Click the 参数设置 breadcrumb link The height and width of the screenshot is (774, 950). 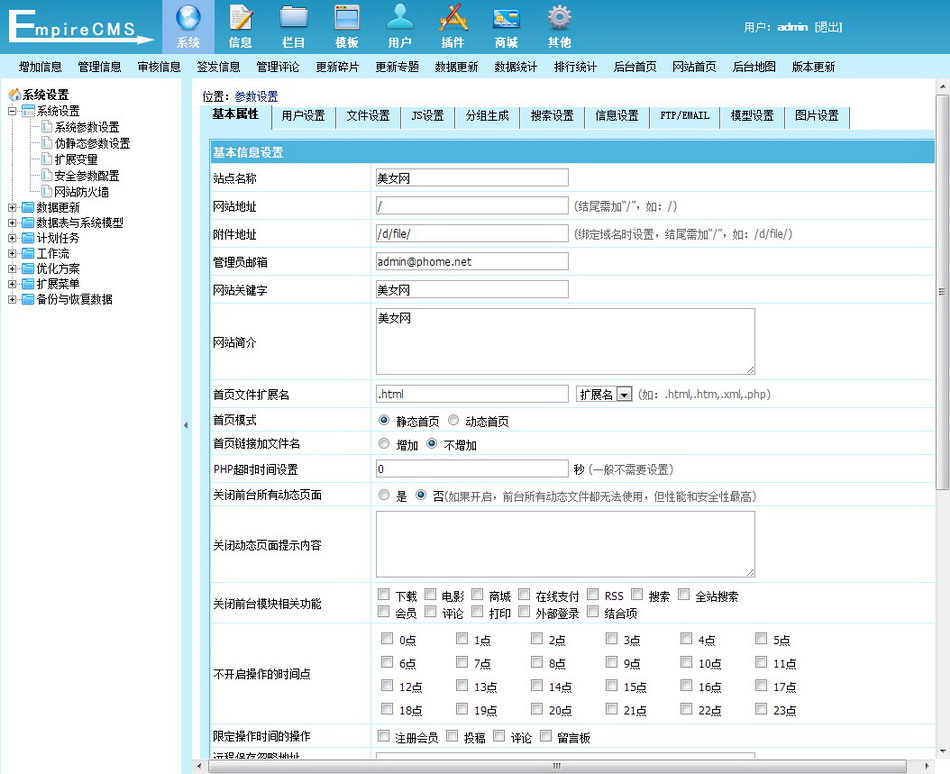click(x=256, y=96)
